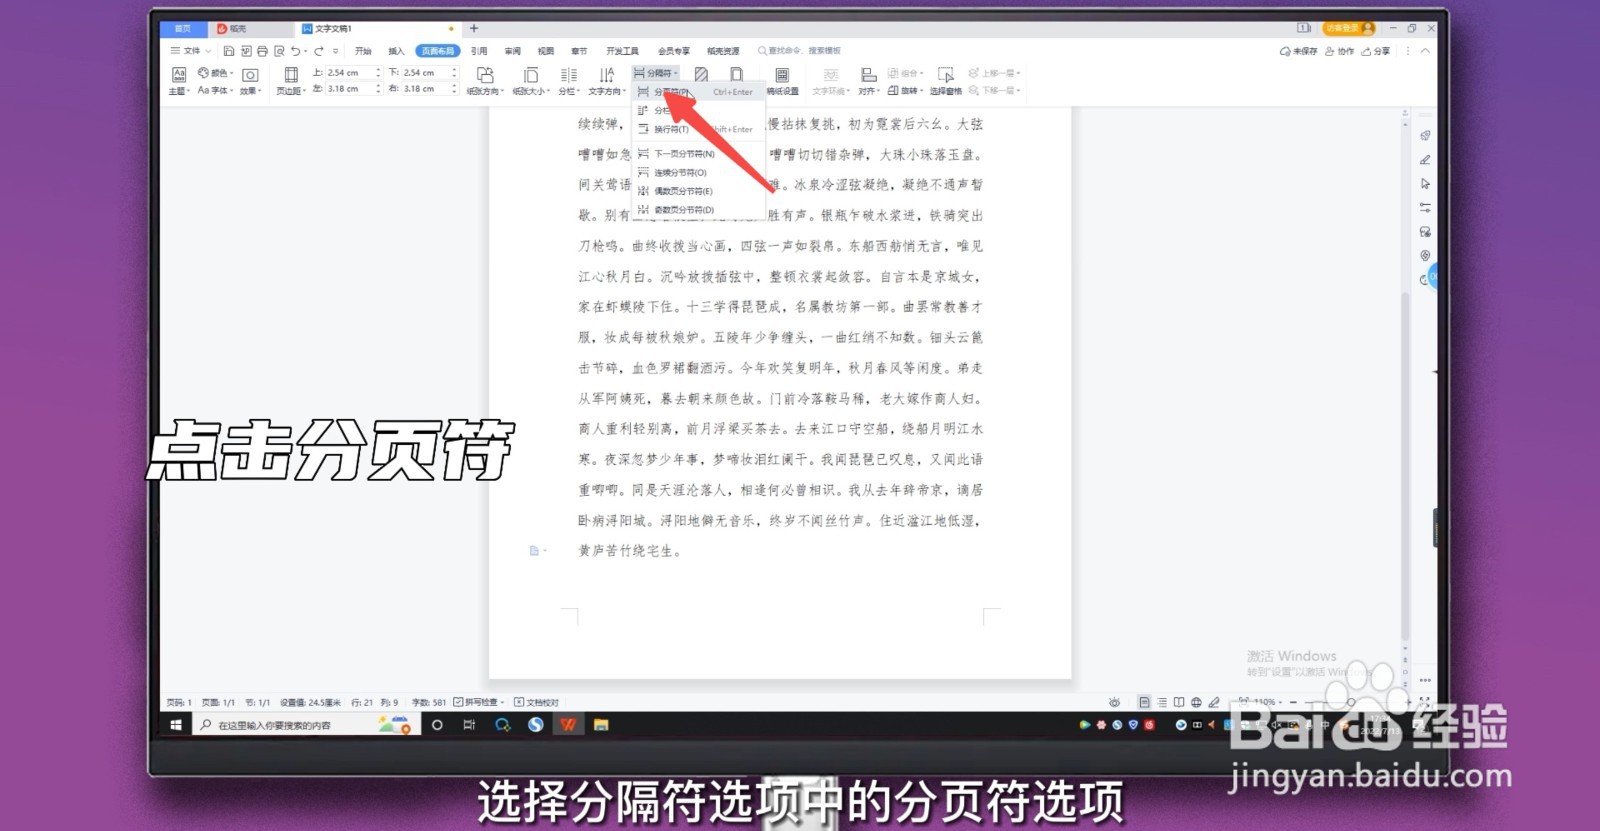This screenshot has width=1600, height=831.
Task: Collapse the ribbon with the chevron
Action: (1425, 51)
